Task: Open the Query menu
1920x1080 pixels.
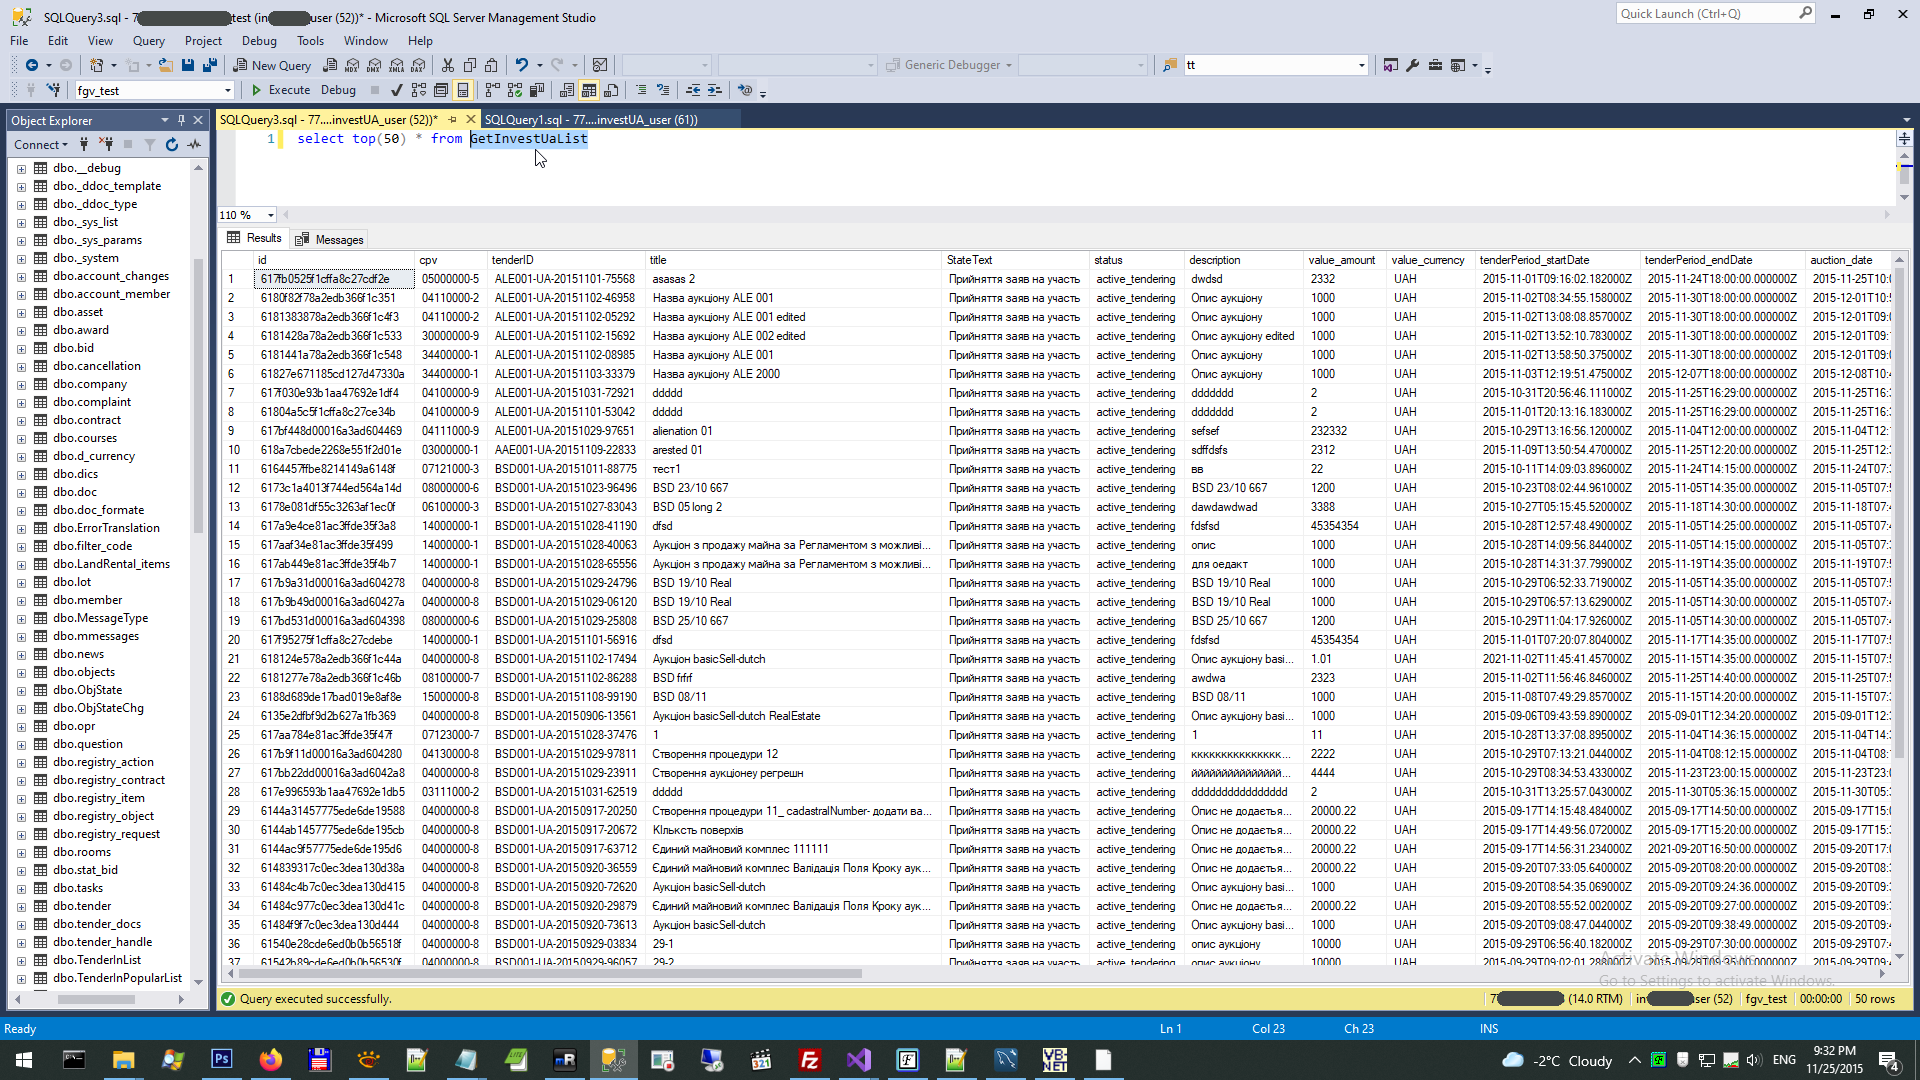Action: (148, 41)
